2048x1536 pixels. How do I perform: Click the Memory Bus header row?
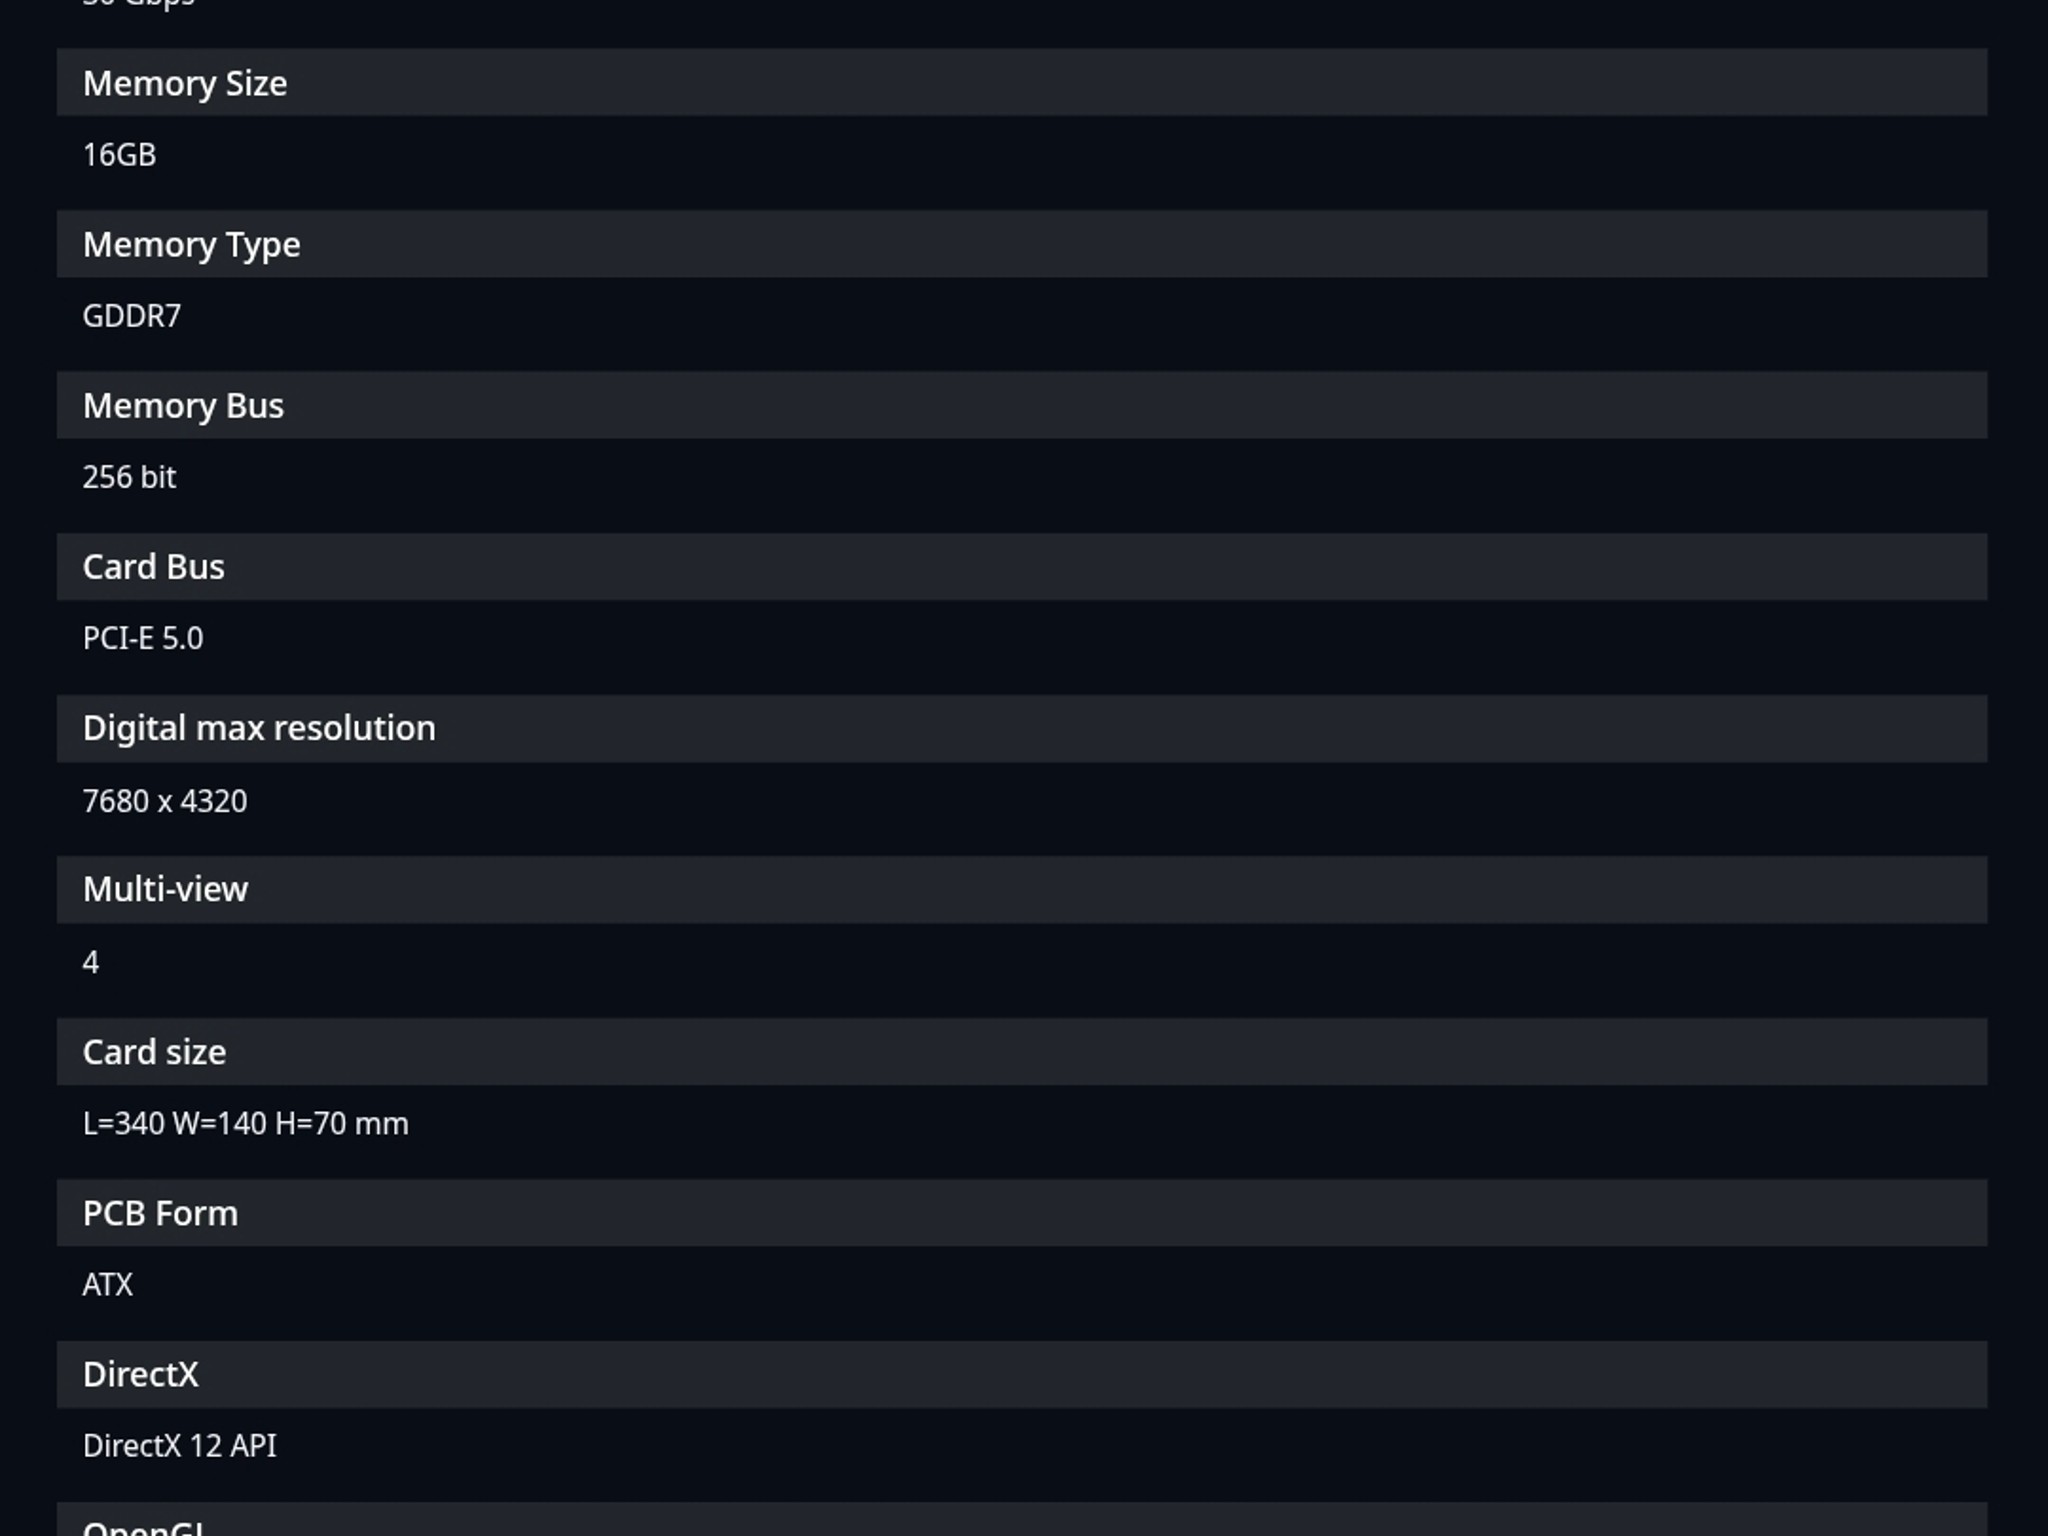pyautogui.click(x=1022, y=405)
